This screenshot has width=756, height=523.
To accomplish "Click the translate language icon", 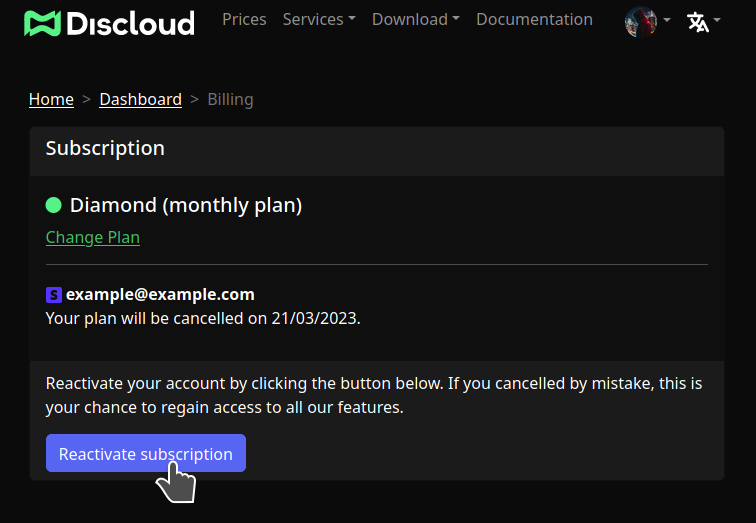I will 698,21.
